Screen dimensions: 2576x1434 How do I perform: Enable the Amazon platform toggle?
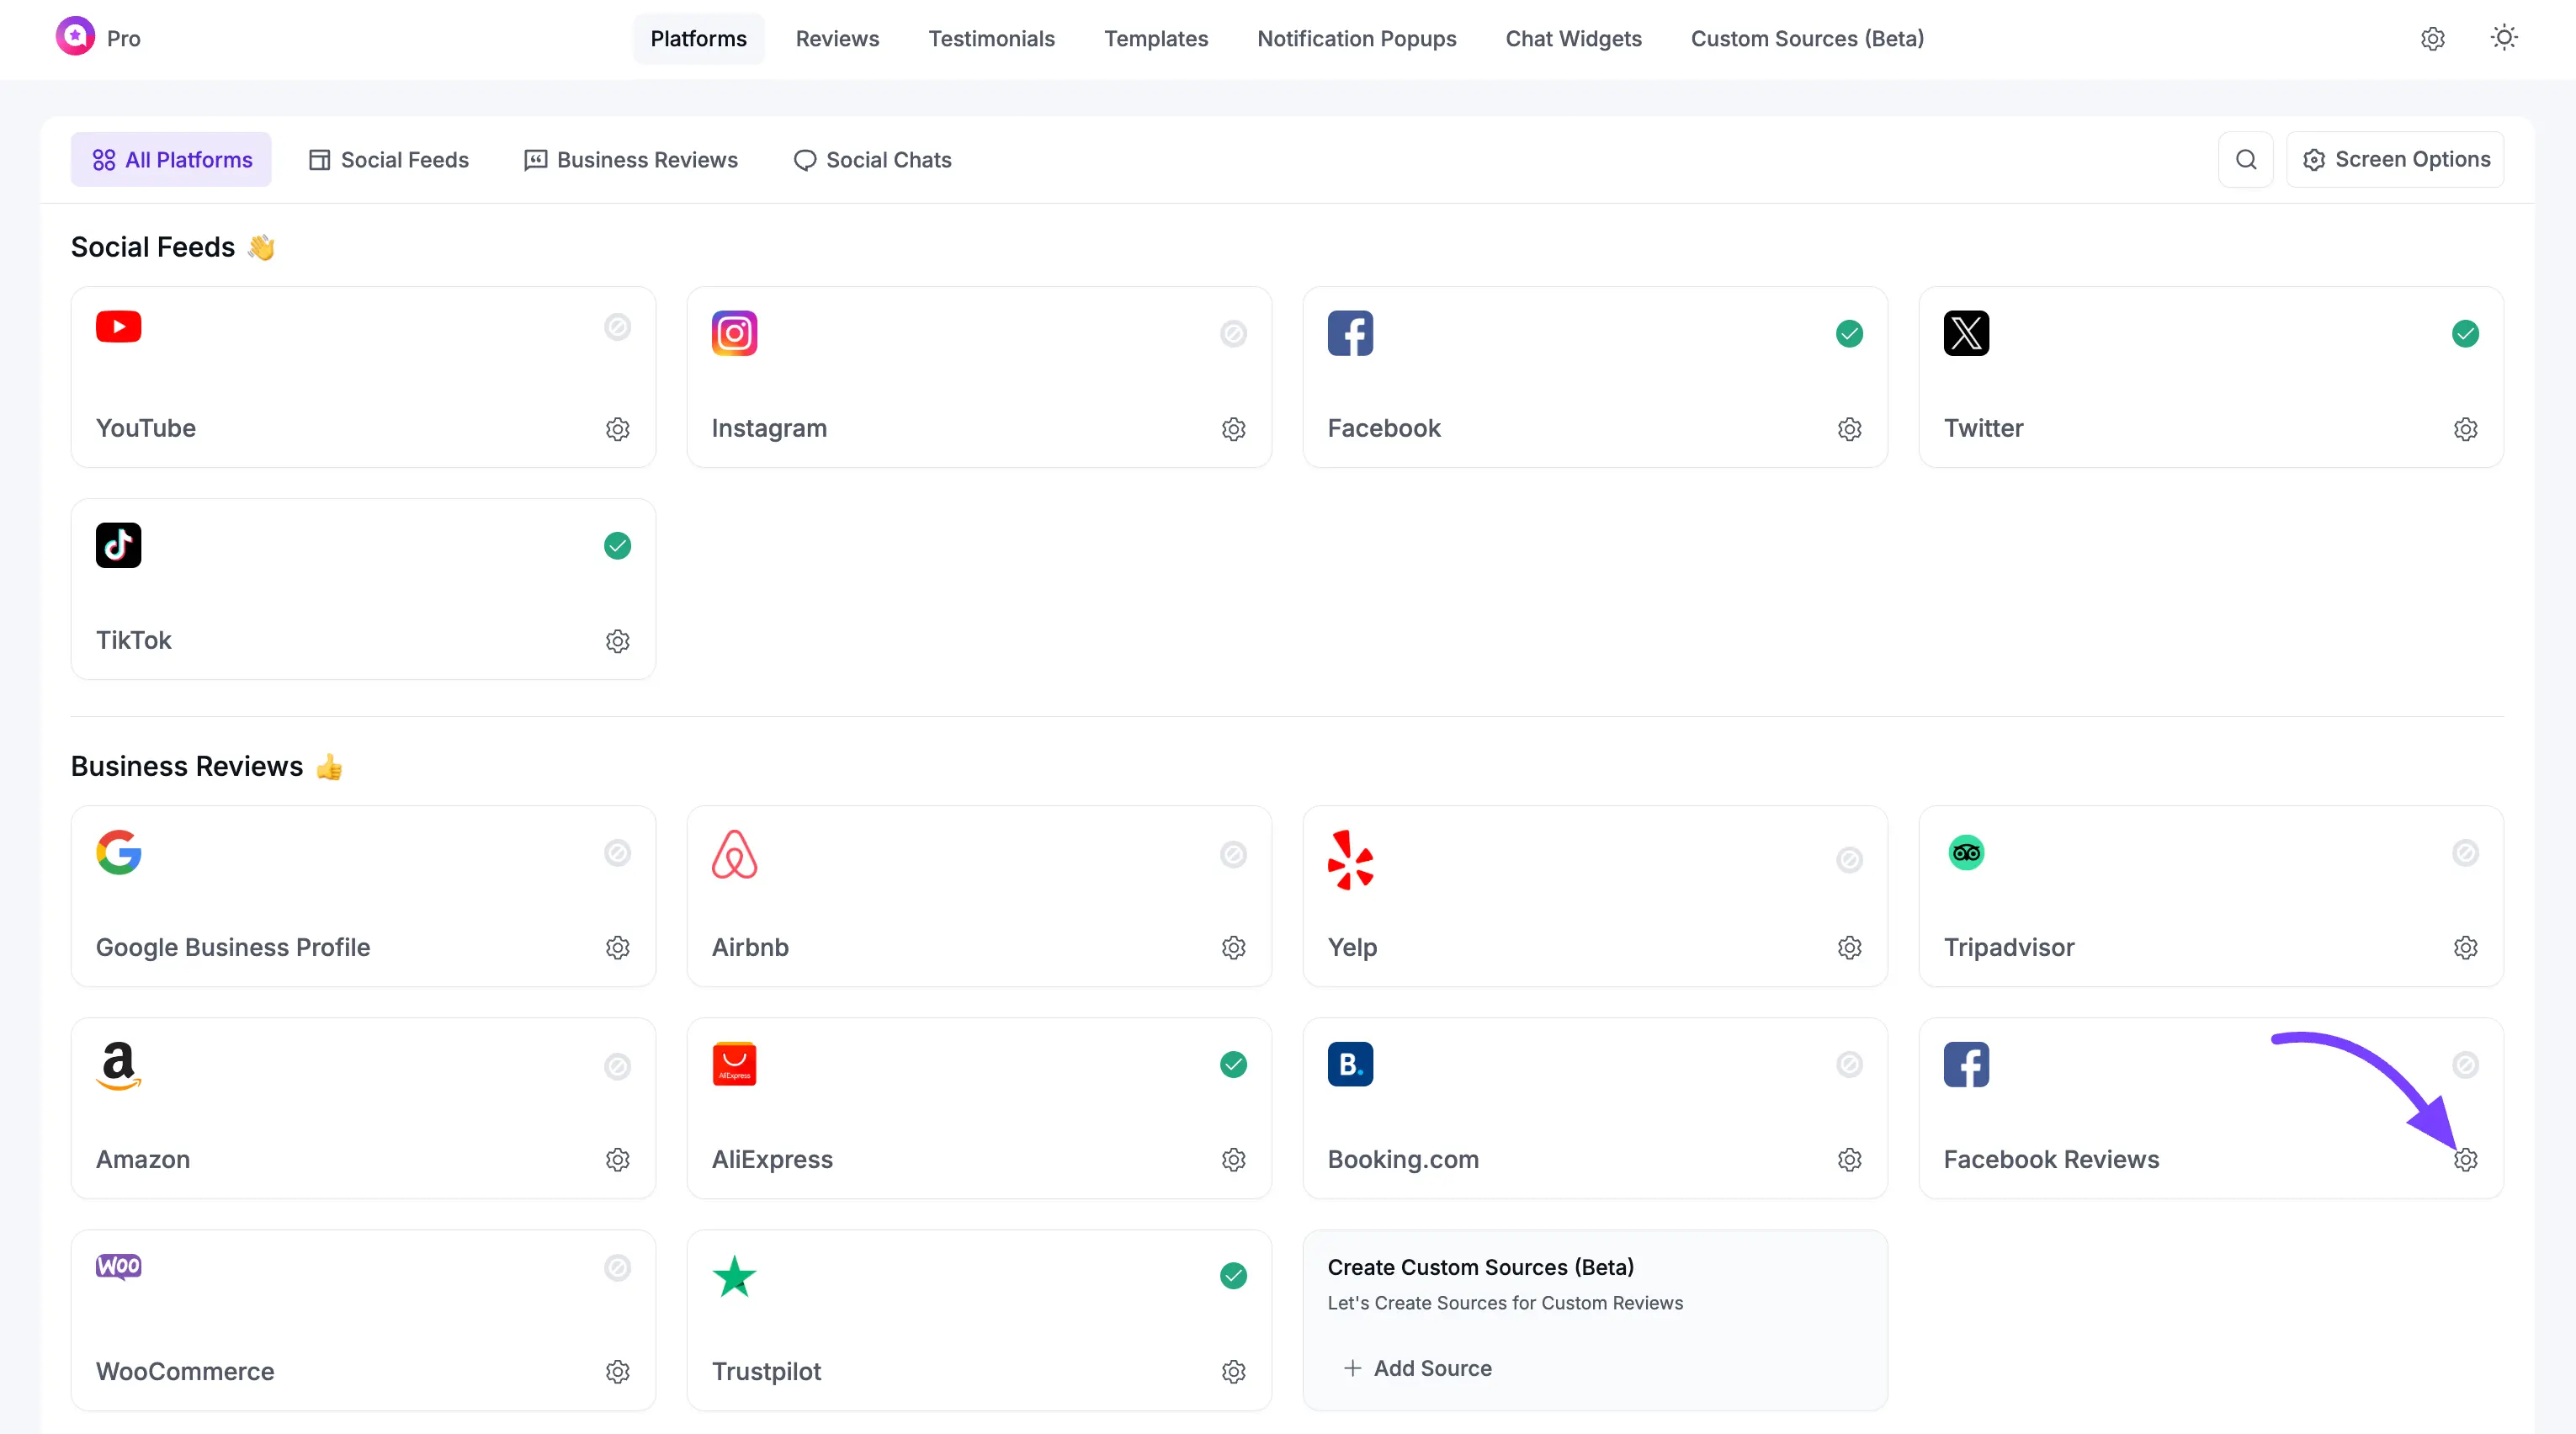click(617, 1066)
